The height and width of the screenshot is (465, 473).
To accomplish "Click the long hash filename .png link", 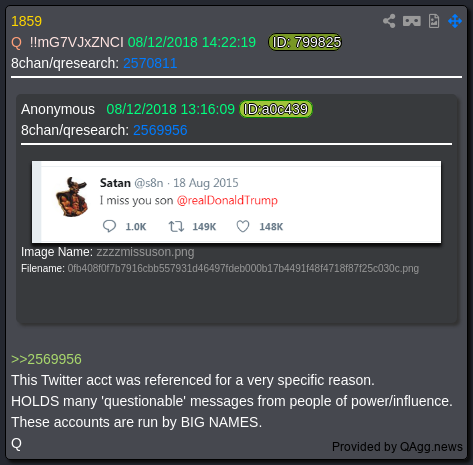I will pos(243,268).
